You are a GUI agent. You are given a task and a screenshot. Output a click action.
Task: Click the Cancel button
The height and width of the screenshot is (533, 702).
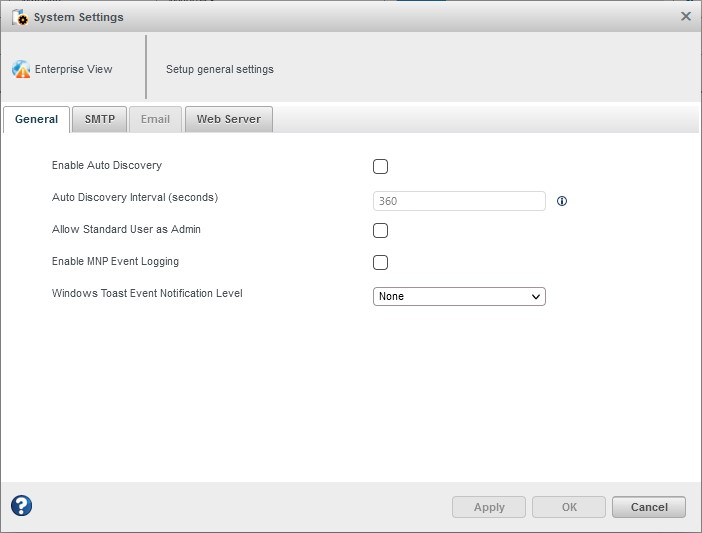(648, 507)
